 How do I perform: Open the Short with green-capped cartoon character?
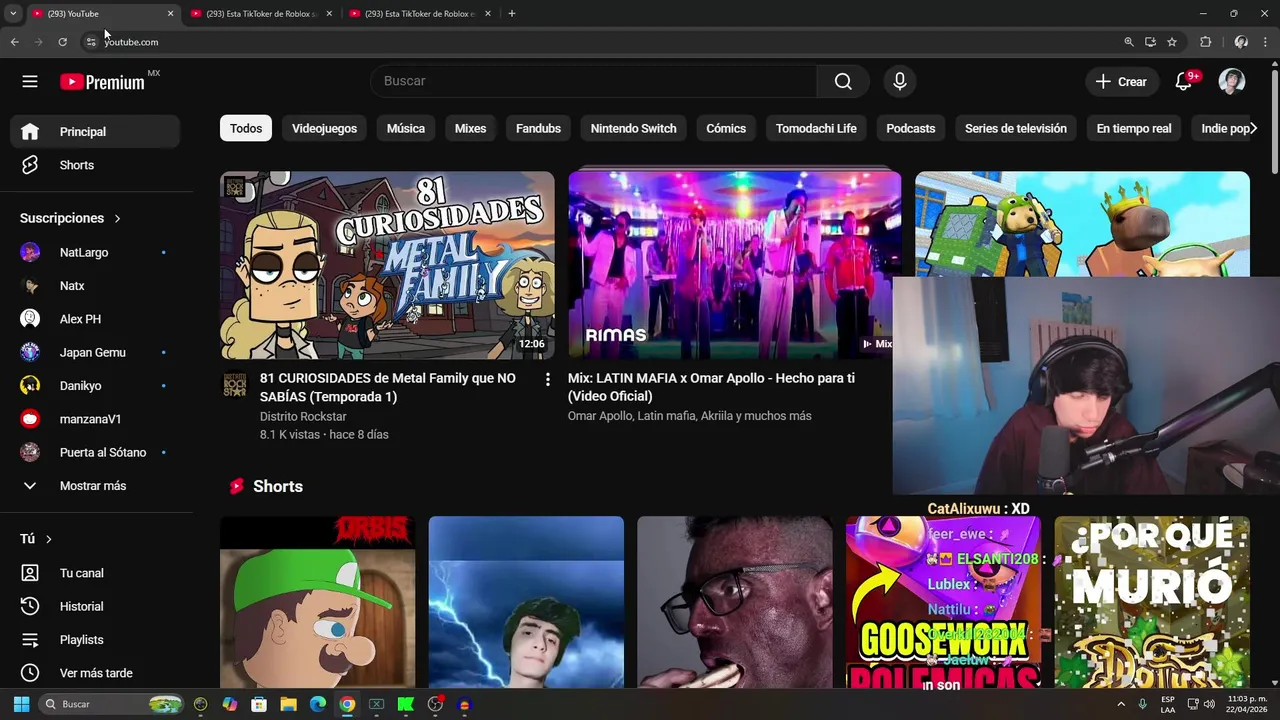point(317,602)
